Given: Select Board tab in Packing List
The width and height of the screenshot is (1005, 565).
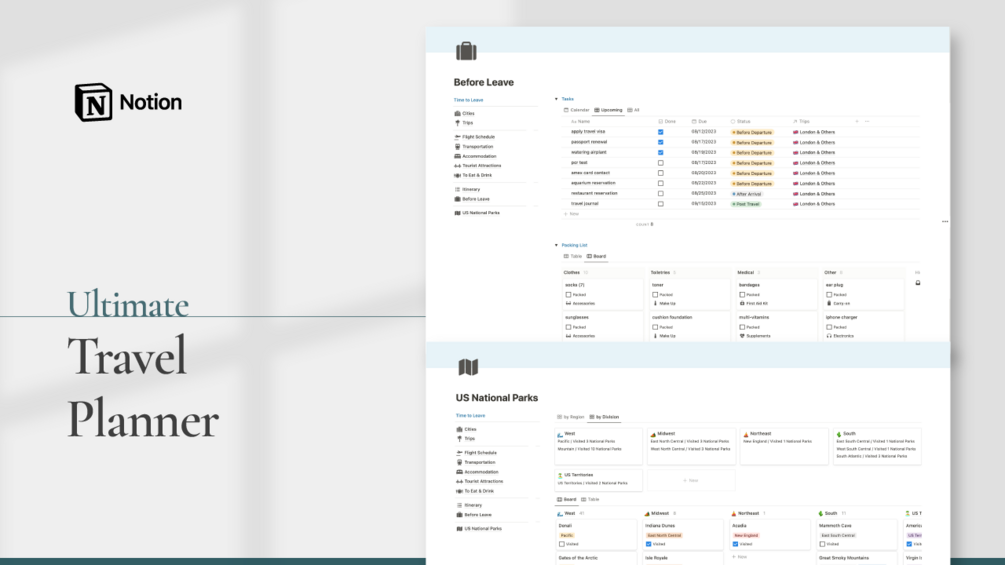Looking at the screenshot, I should pos(596,256).
